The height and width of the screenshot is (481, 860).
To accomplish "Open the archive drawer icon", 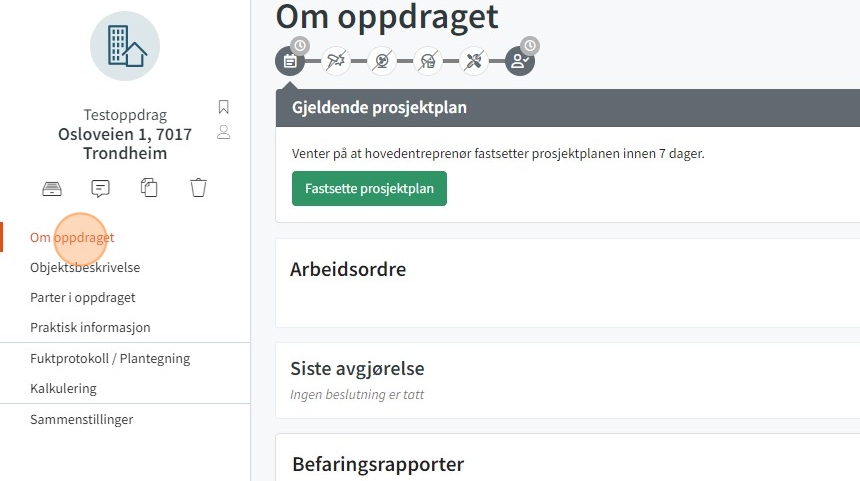I will pos(52,187).
